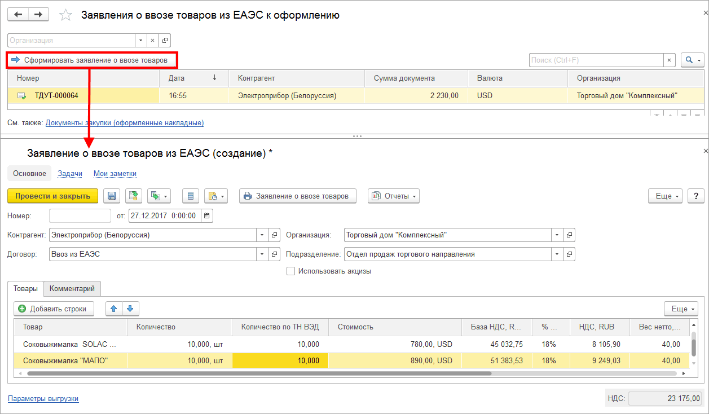Open the Отчеты dropdown menu

point(393,196)
